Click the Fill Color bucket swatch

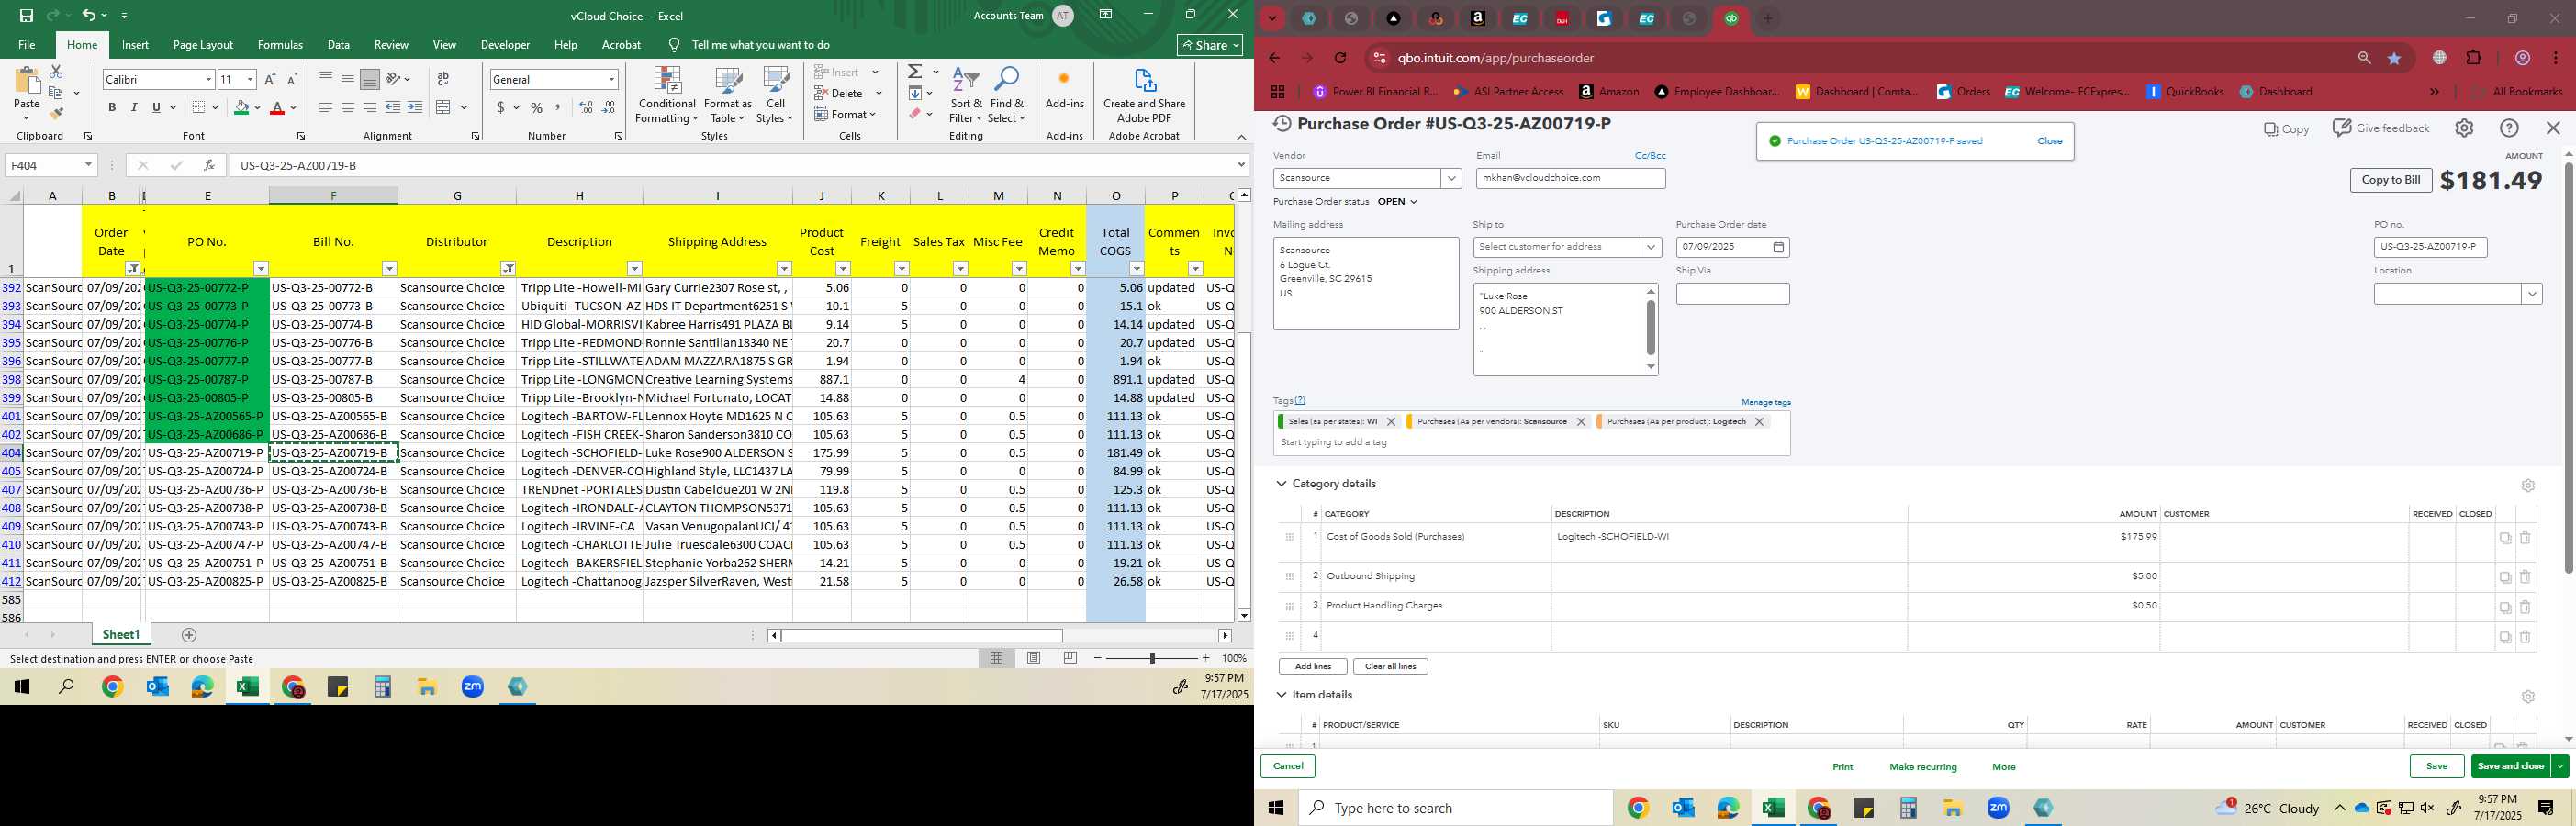(241, 107)
